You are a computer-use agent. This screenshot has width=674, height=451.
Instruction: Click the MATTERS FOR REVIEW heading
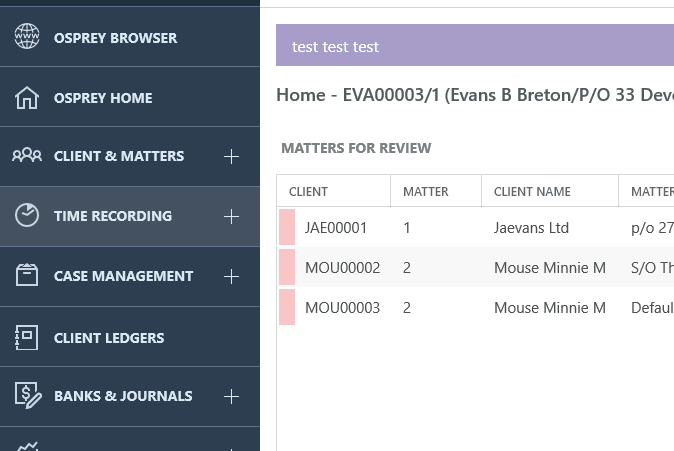pos(356,148)
